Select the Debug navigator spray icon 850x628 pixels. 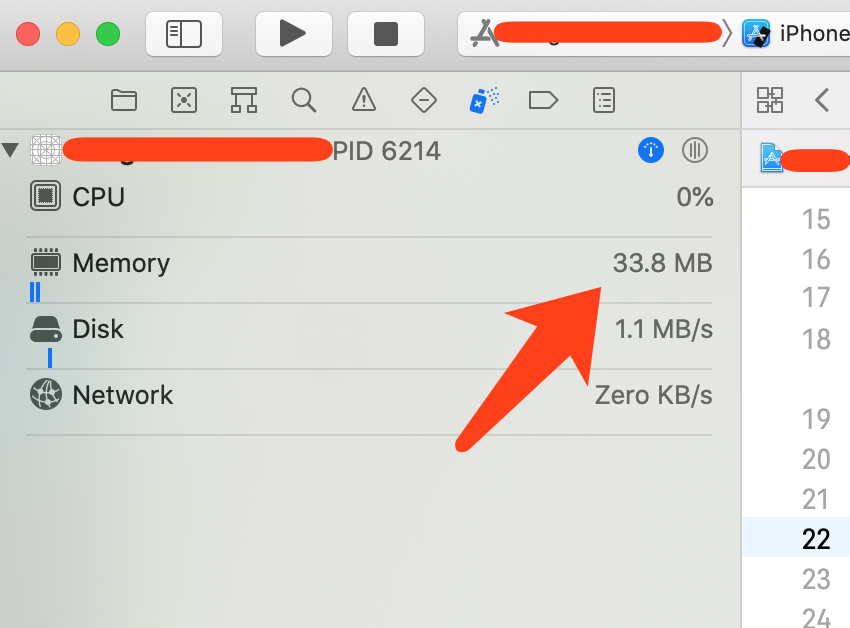pyautogui.click(x=484, y=100)
